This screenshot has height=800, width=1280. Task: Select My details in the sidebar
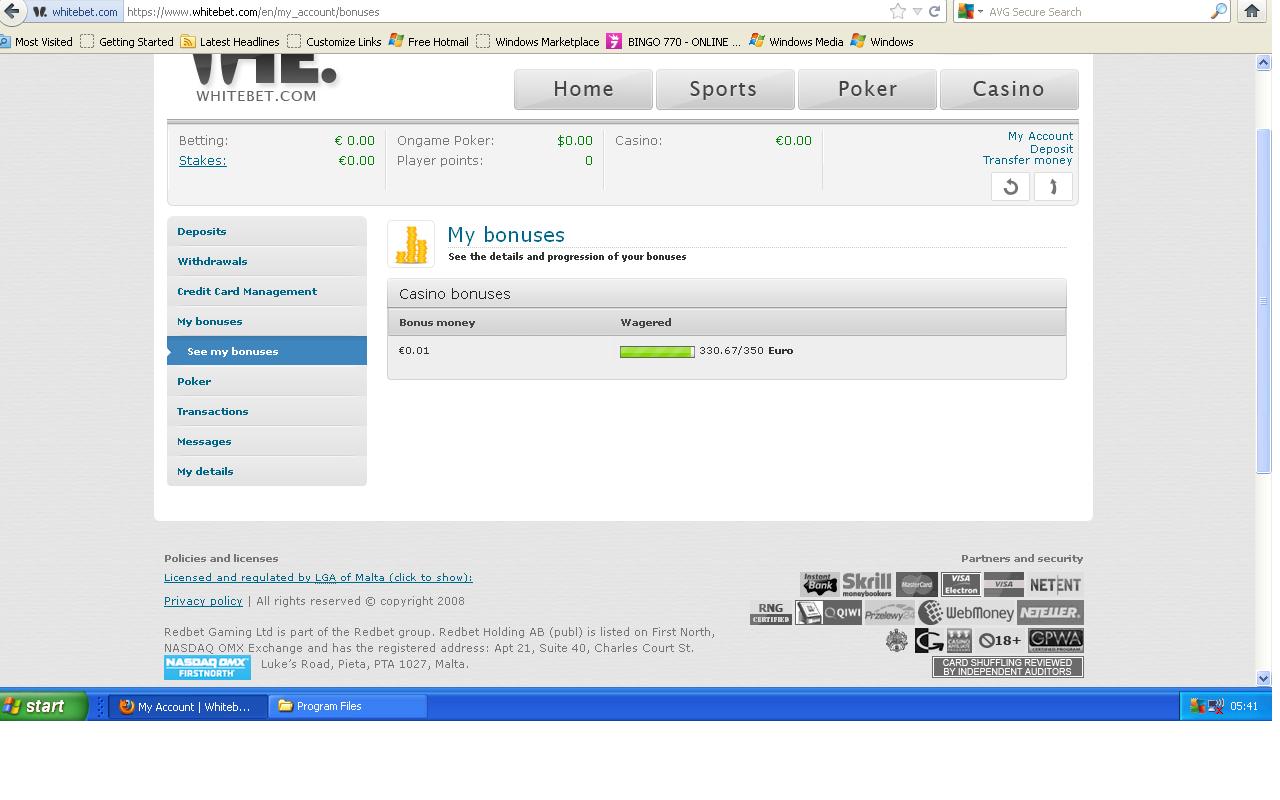click(x=267, y=471)
